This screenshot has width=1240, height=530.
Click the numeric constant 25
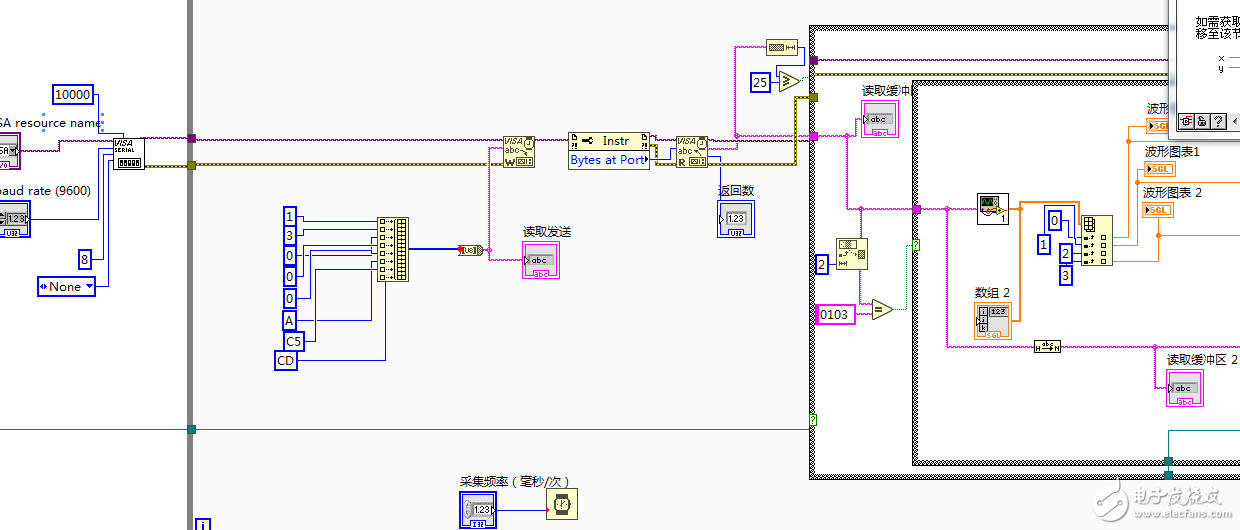pyautogui.click(x=760, y=83)
